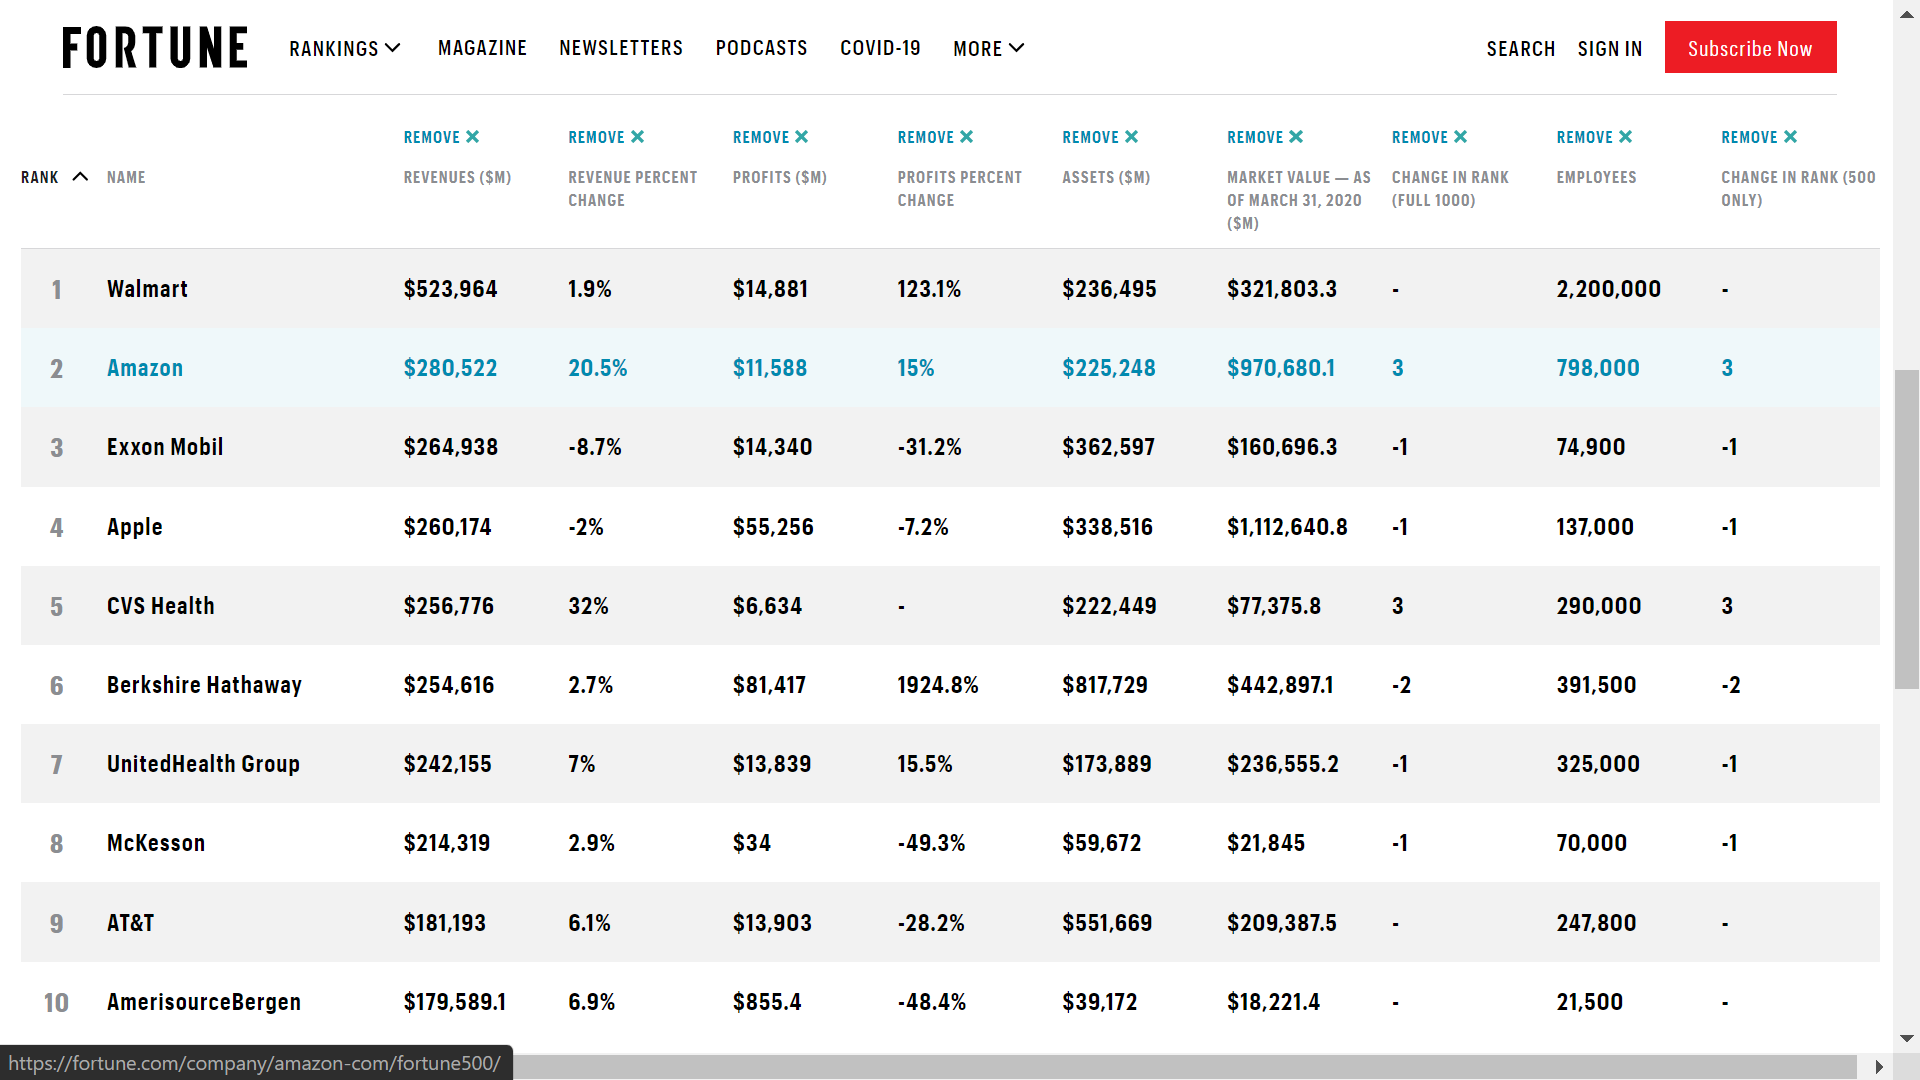Go to the Newsletters section
The width and height of the screenshot is (1920, 1080).
620,48
